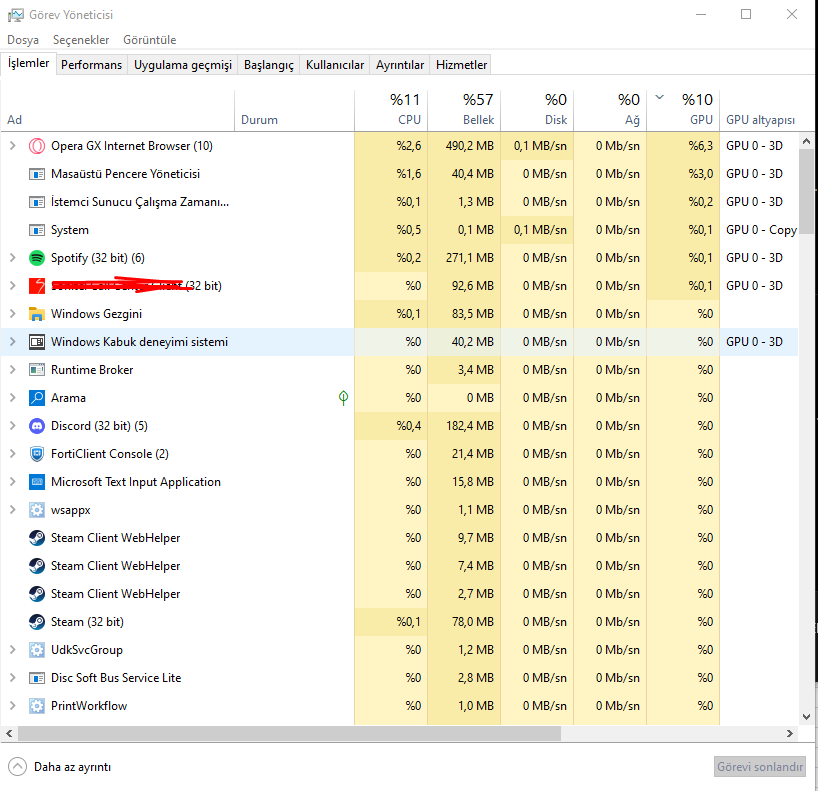This screenshot has width=818, height=791.
Task: Expand the Runtime Broker process
Action: pos(13,370)
